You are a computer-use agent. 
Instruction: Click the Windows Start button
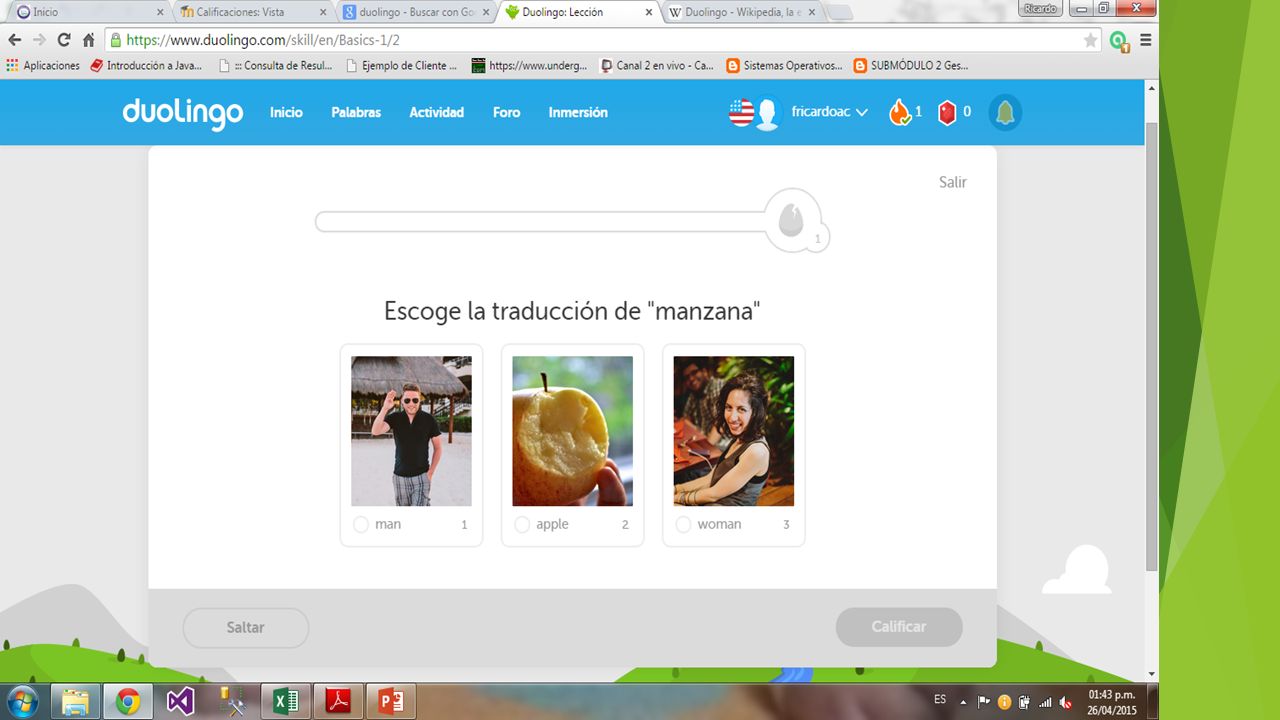point(23,702)
